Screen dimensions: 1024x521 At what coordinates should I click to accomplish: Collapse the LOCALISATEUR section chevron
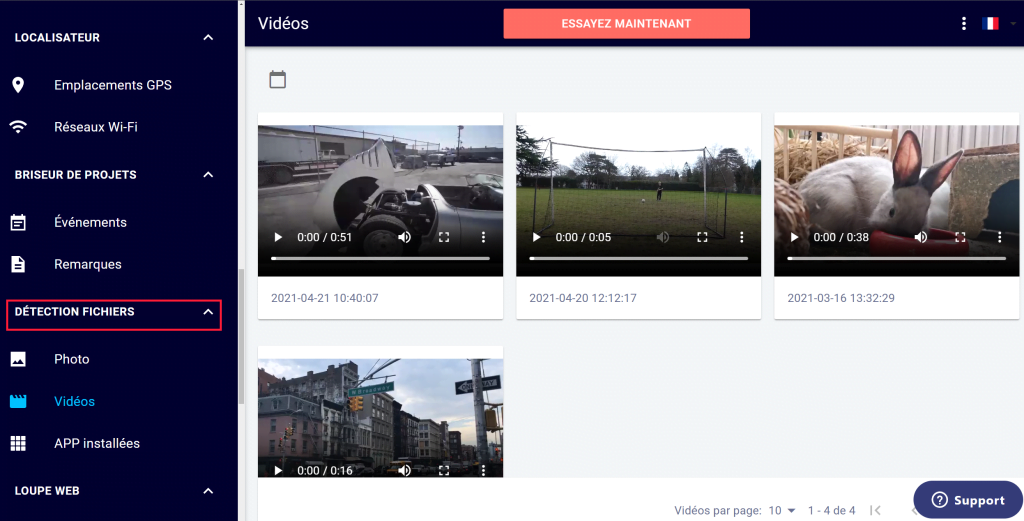pos(208,38)
